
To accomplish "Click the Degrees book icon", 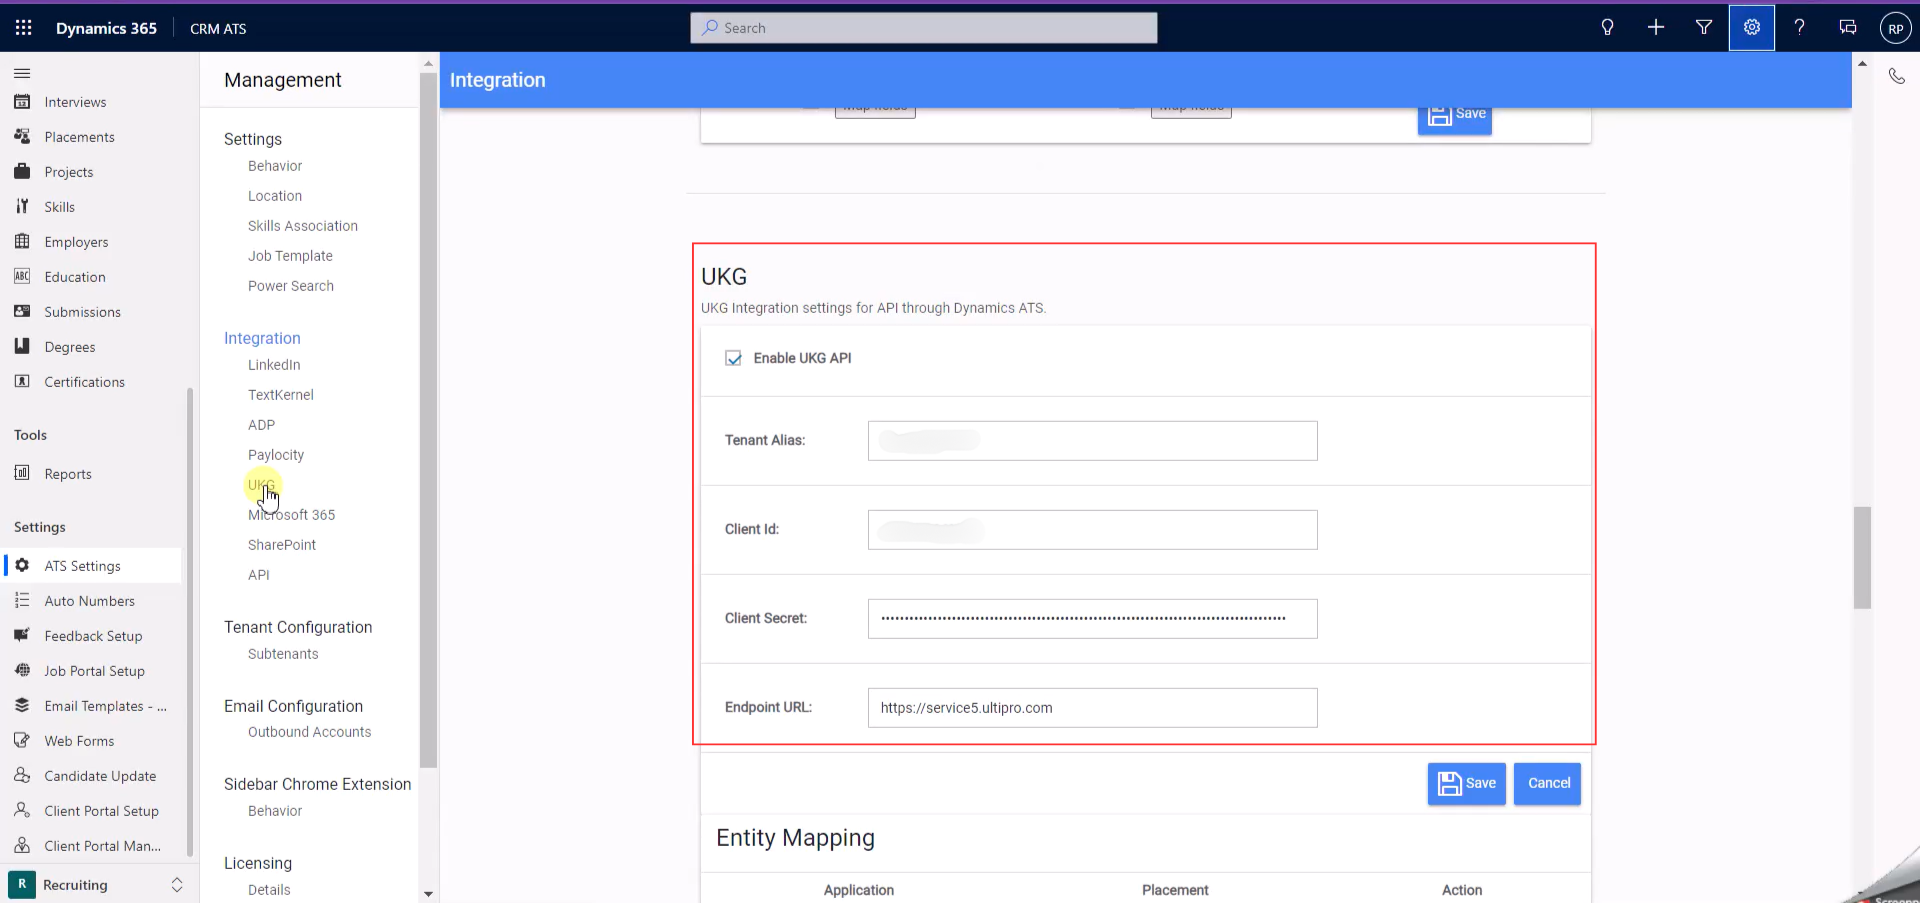I will coord(22,347).
